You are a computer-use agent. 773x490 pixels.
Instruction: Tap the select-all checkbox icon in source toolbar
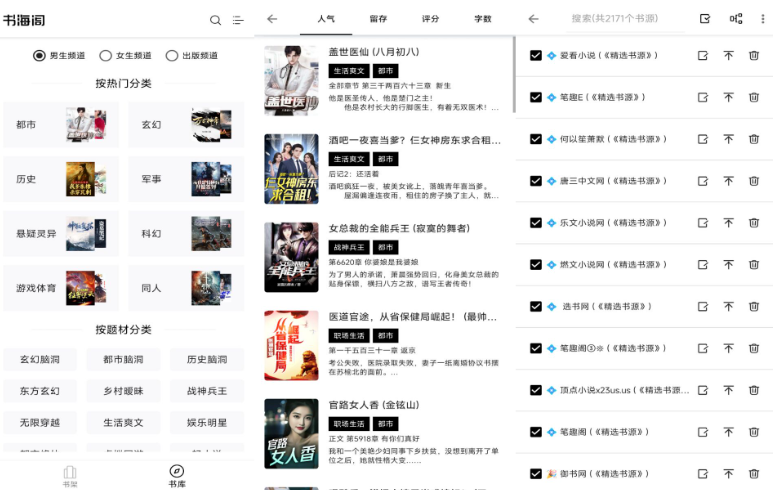(x=705, y=19)
